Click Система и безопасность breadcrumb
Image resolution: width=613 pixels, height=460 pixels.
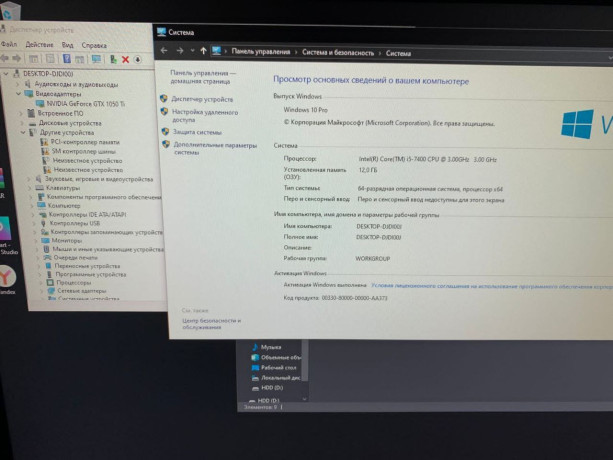click(x=339, y=51)
